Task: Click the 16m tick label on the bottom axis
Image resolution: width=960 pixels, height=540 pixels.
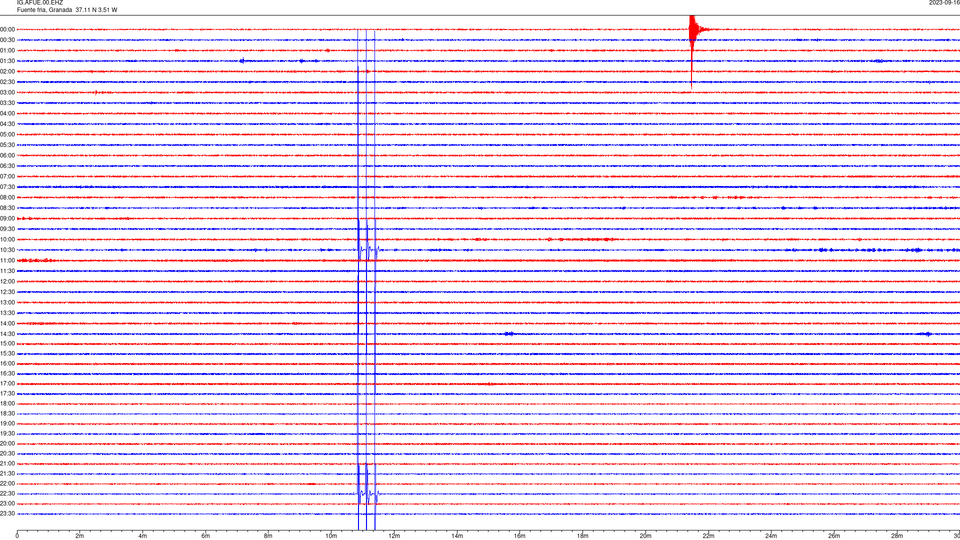Action: pyautogui.click(x=520, y=536)
